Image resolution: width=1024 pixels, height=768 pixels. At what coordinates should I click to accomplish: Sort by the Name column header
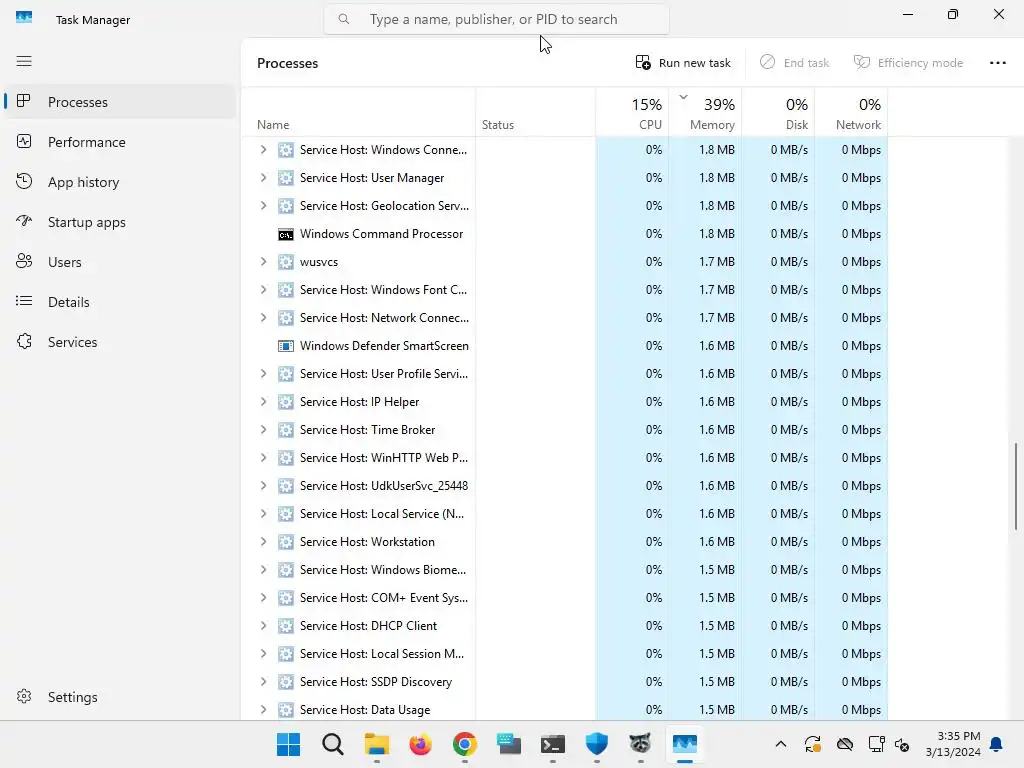pos(359,112)
